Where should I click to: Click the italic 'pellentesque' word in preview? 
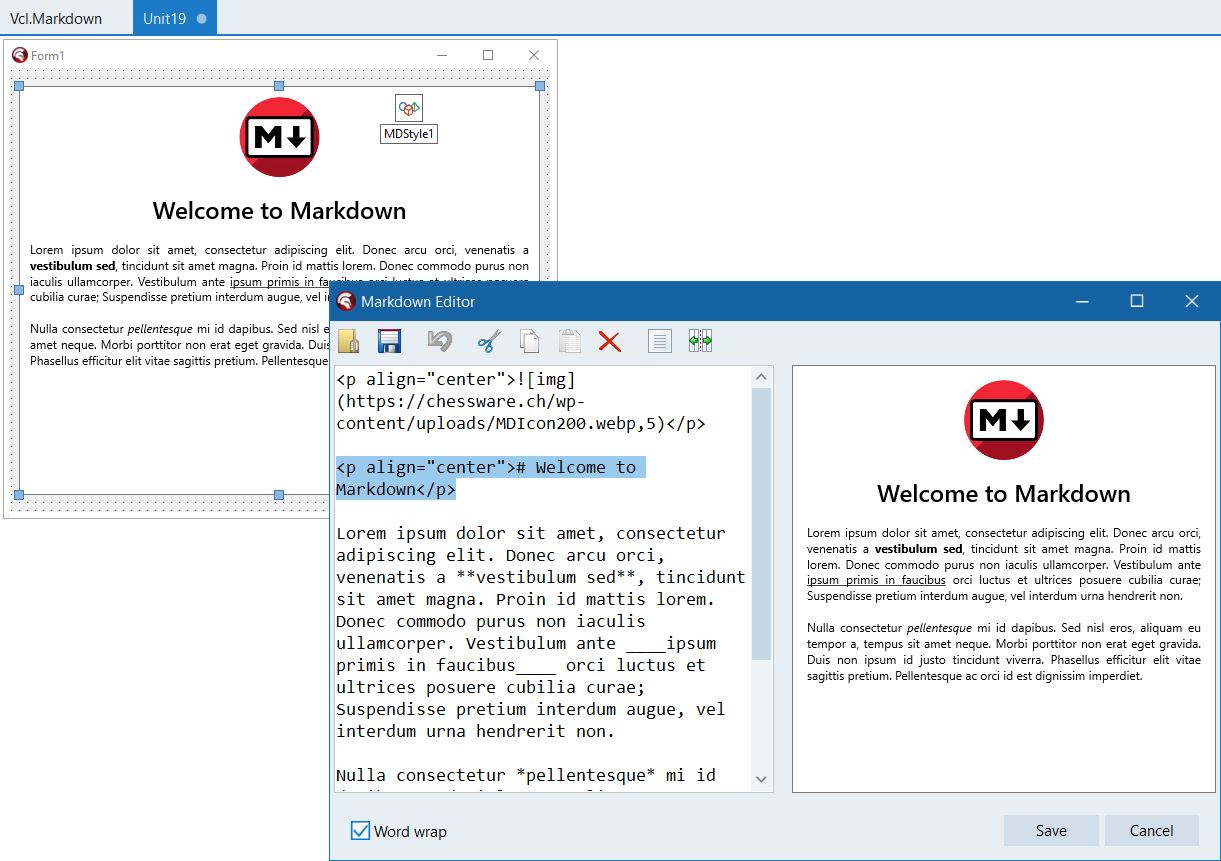pos(939,628)
